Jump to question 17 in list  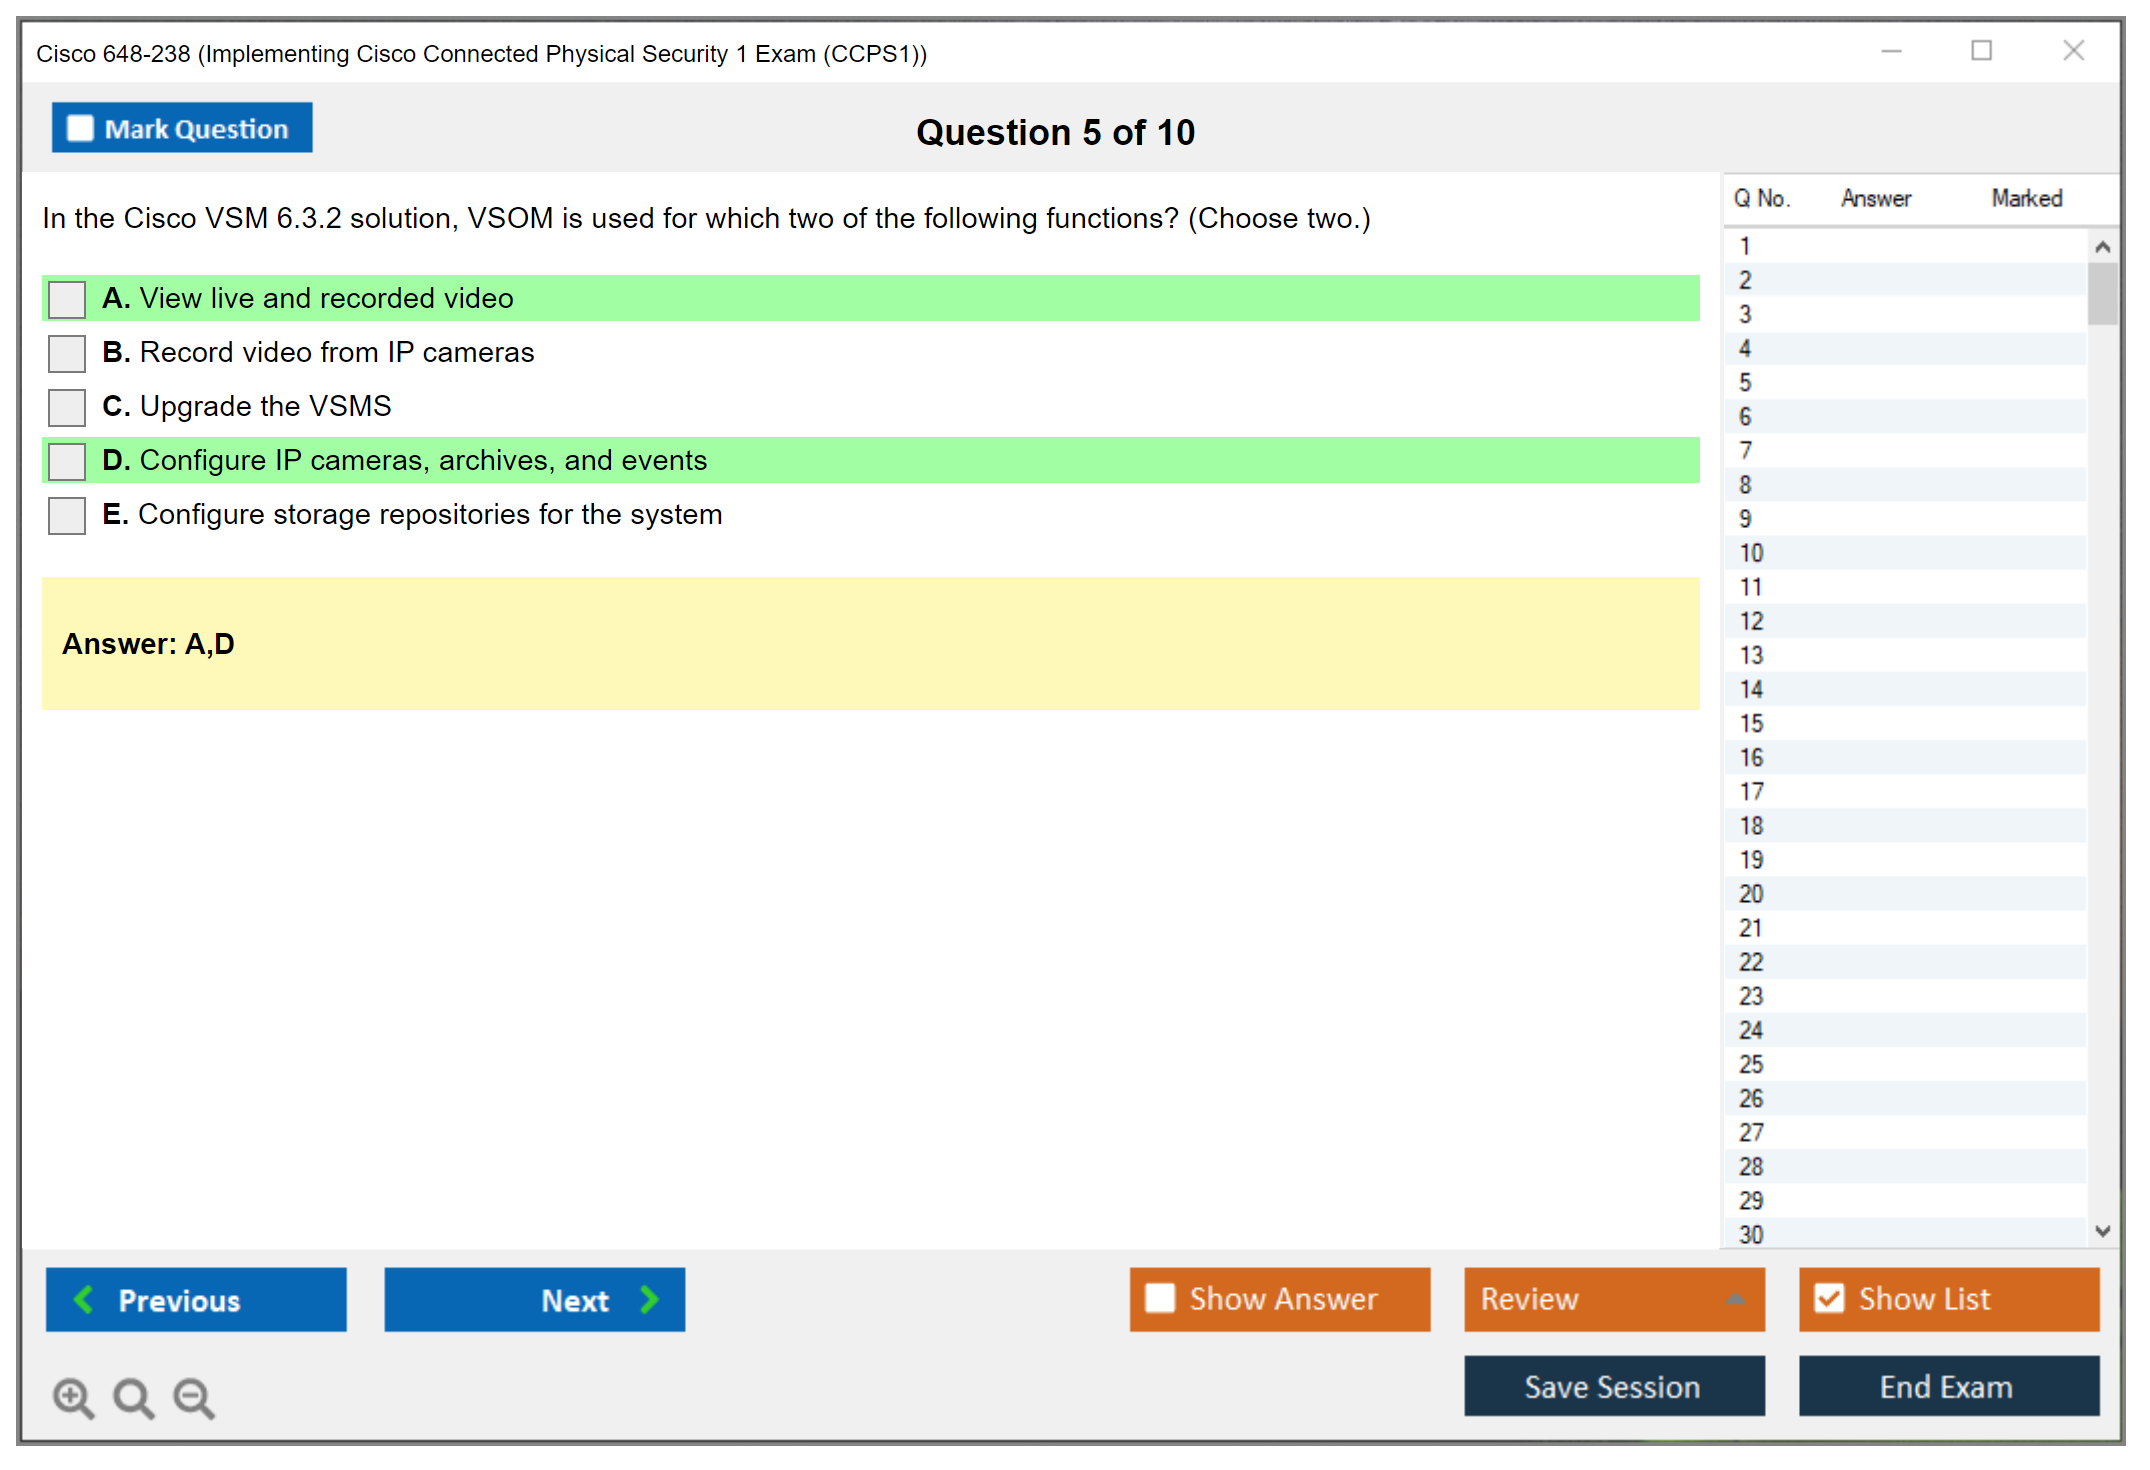pos(1751,792)
